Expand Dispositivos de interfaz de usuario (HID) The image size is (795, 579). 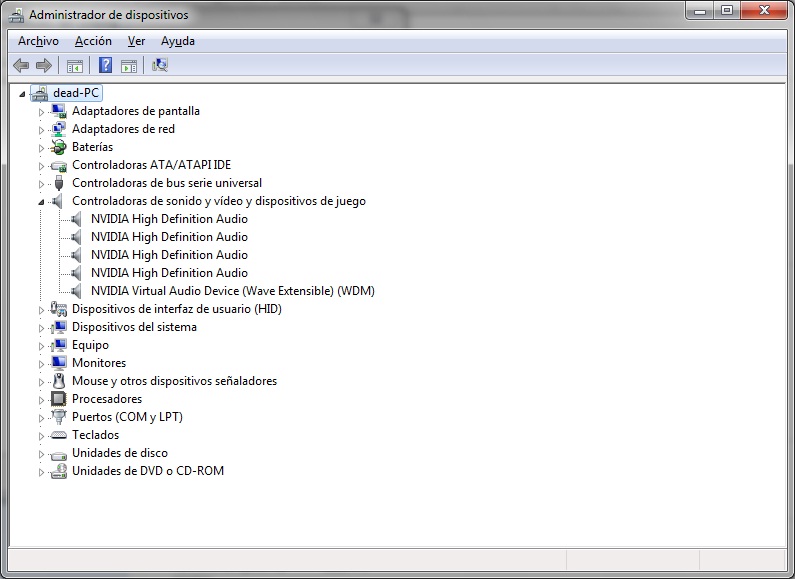point(42,310)
